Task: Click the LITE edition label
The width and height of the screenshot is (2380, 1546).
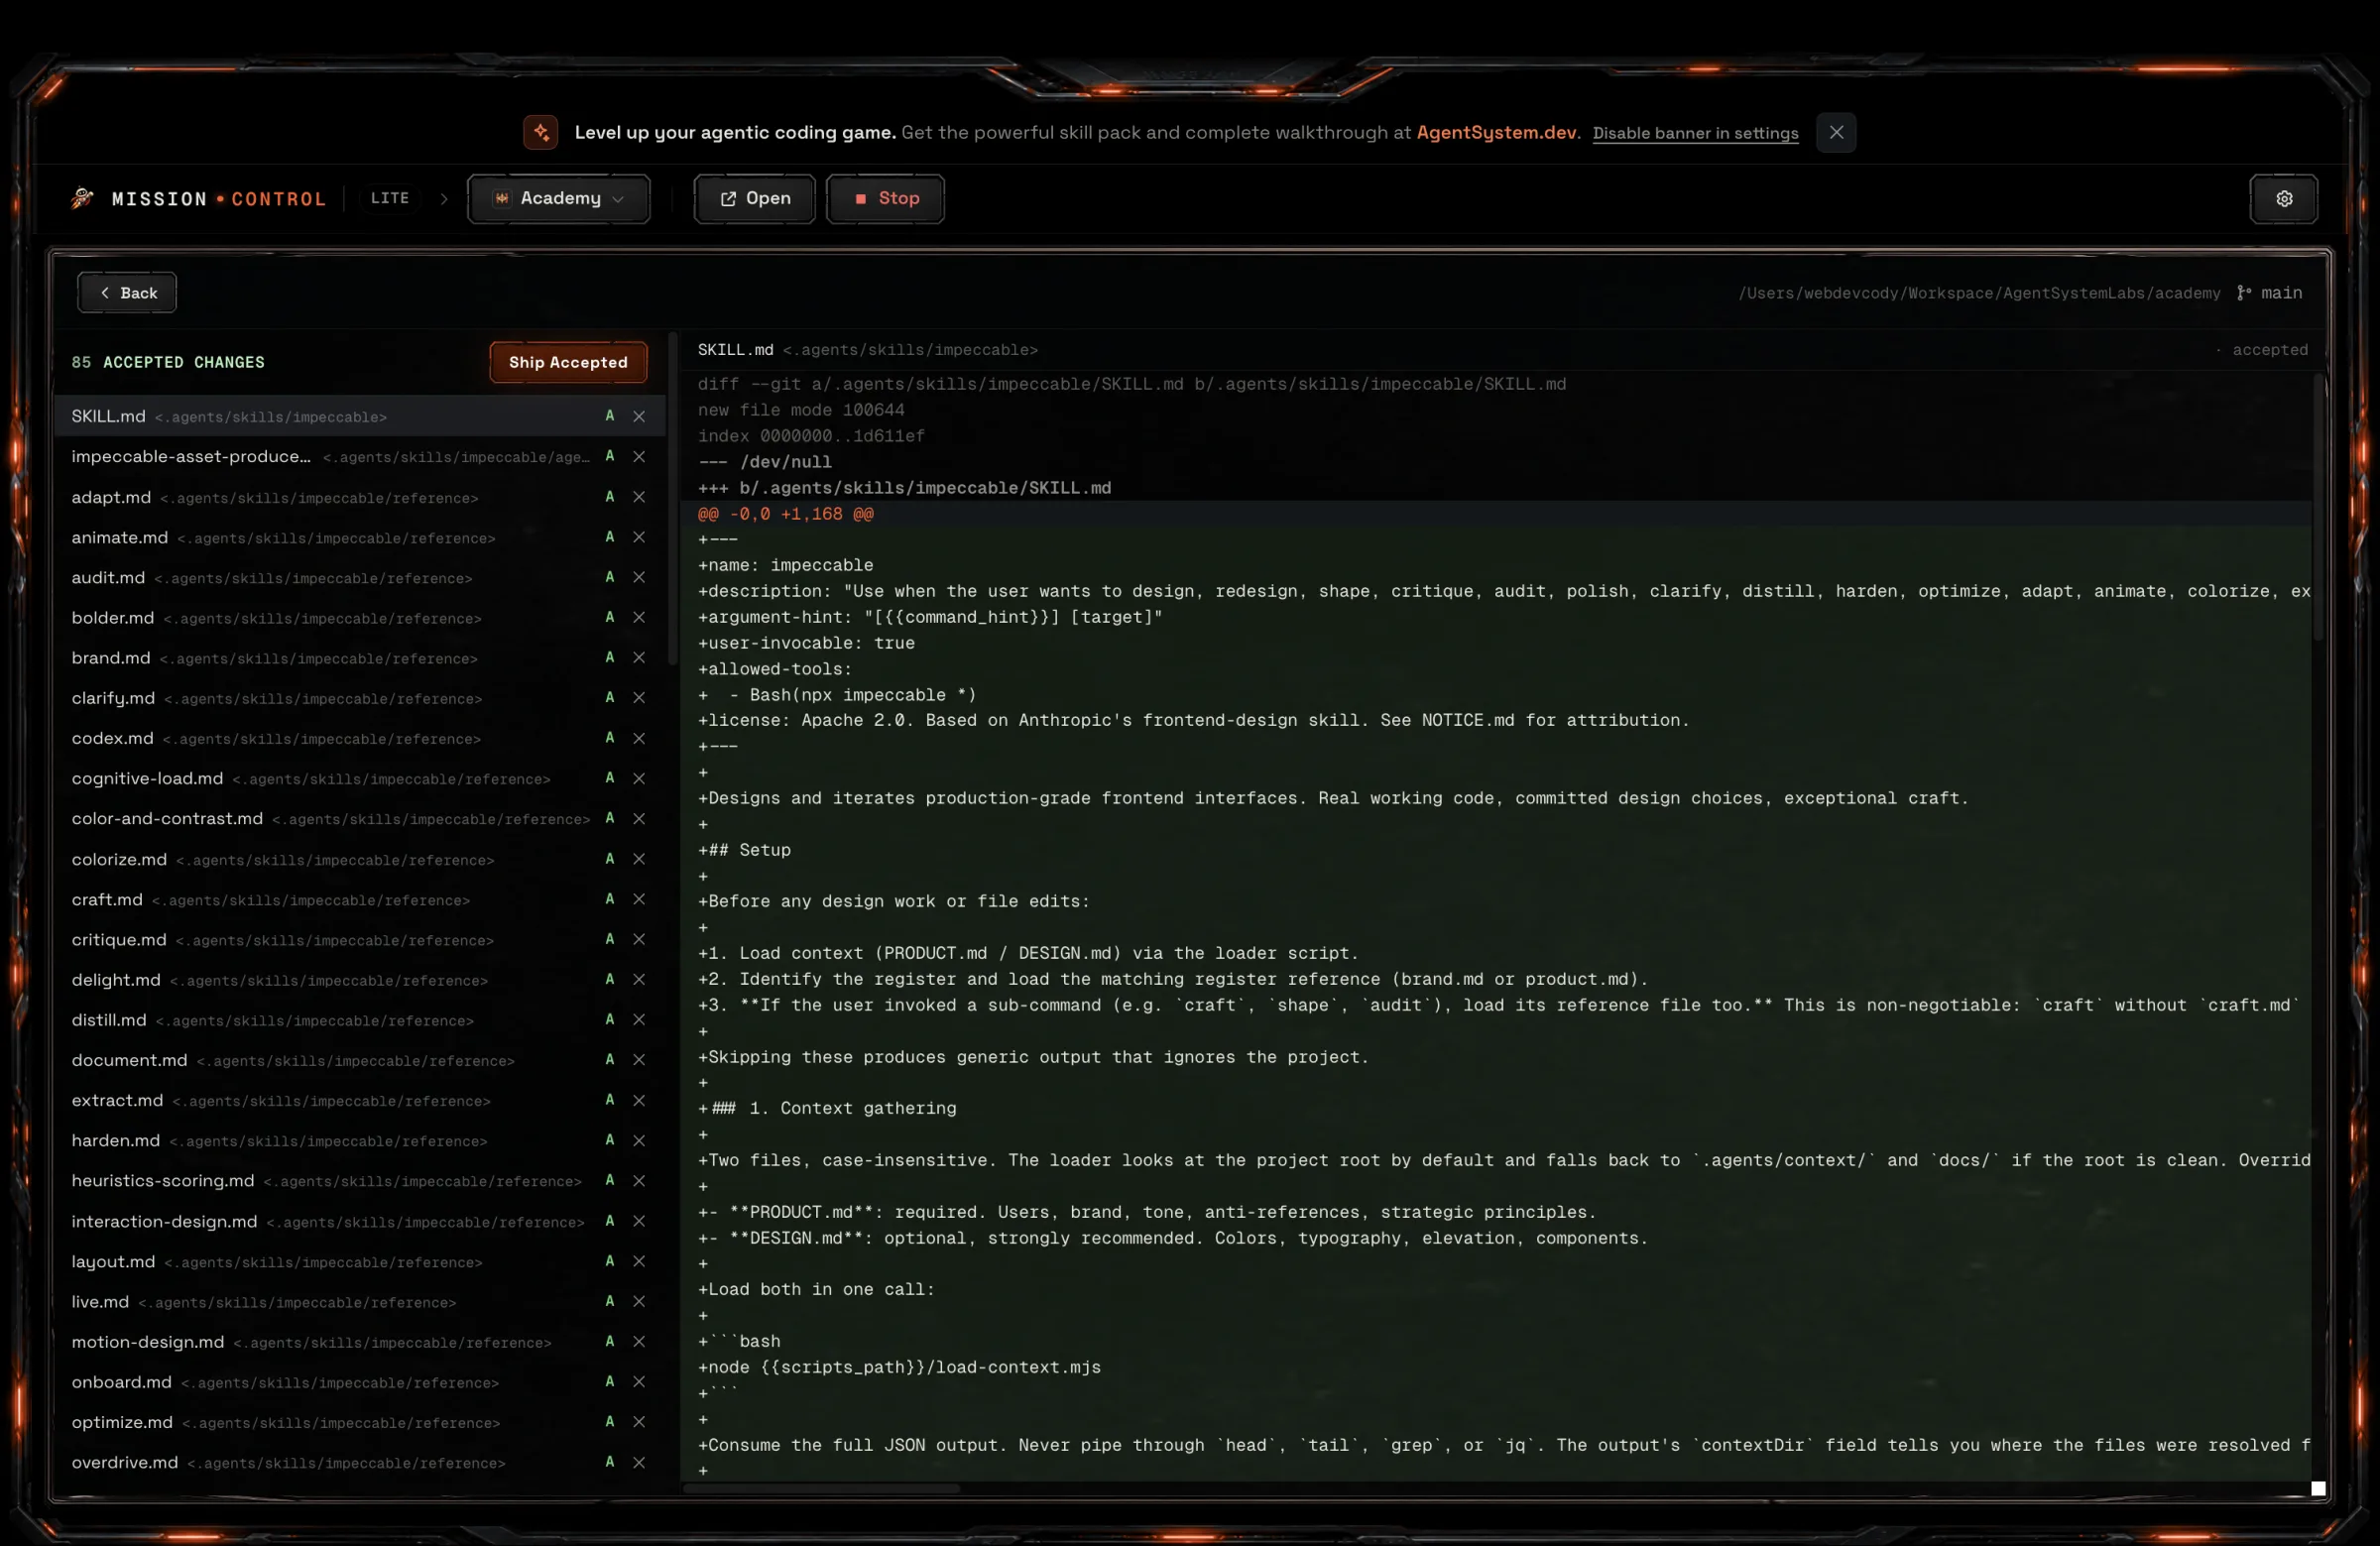Action: pos(390,198)
